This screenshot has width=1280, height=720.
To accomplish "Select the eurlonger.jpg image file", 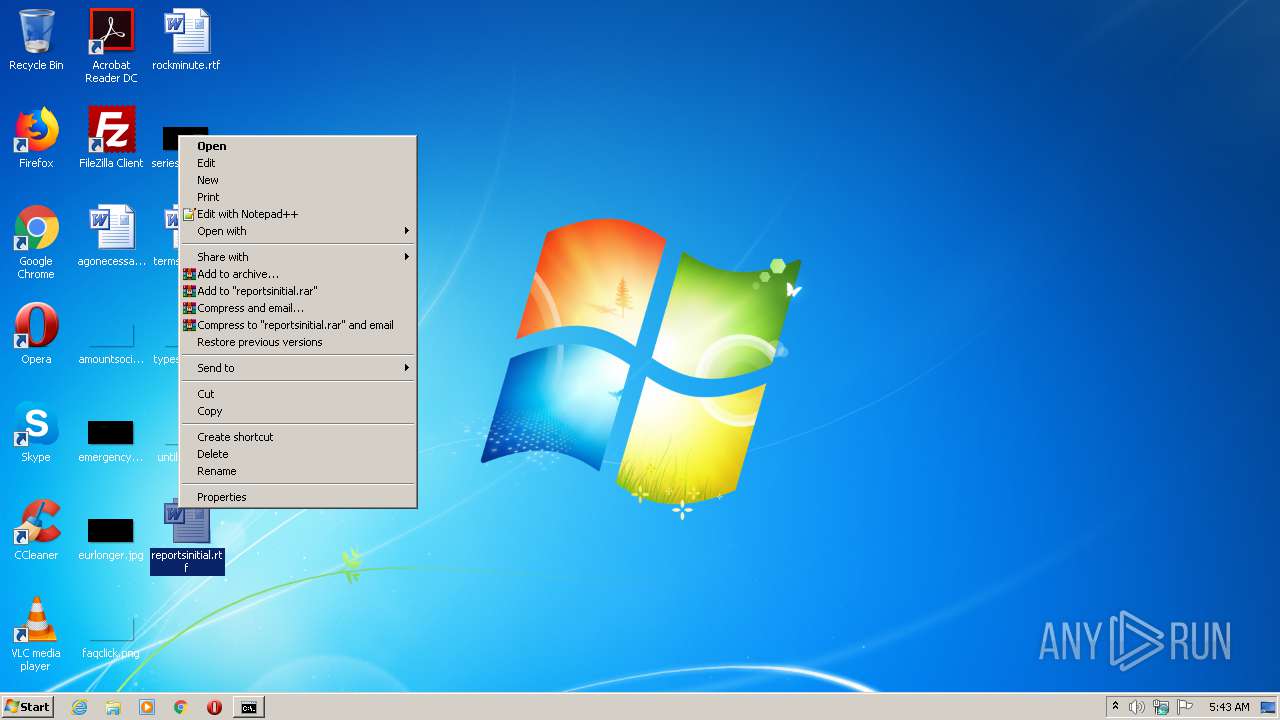I will tap(111, 538).
